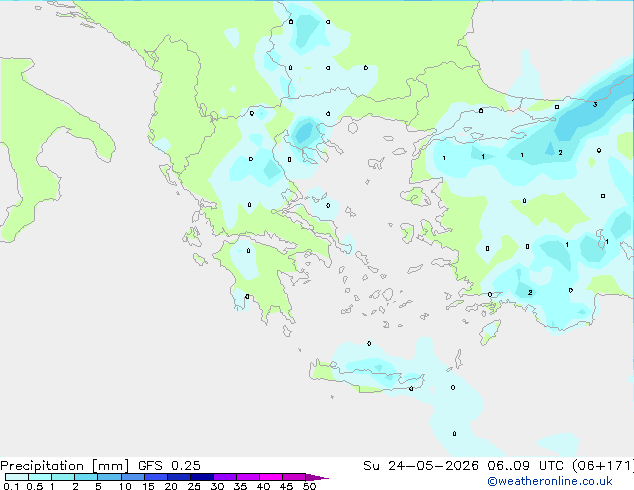Pick the 15–20 mm blue legend box

pos(156,477)
